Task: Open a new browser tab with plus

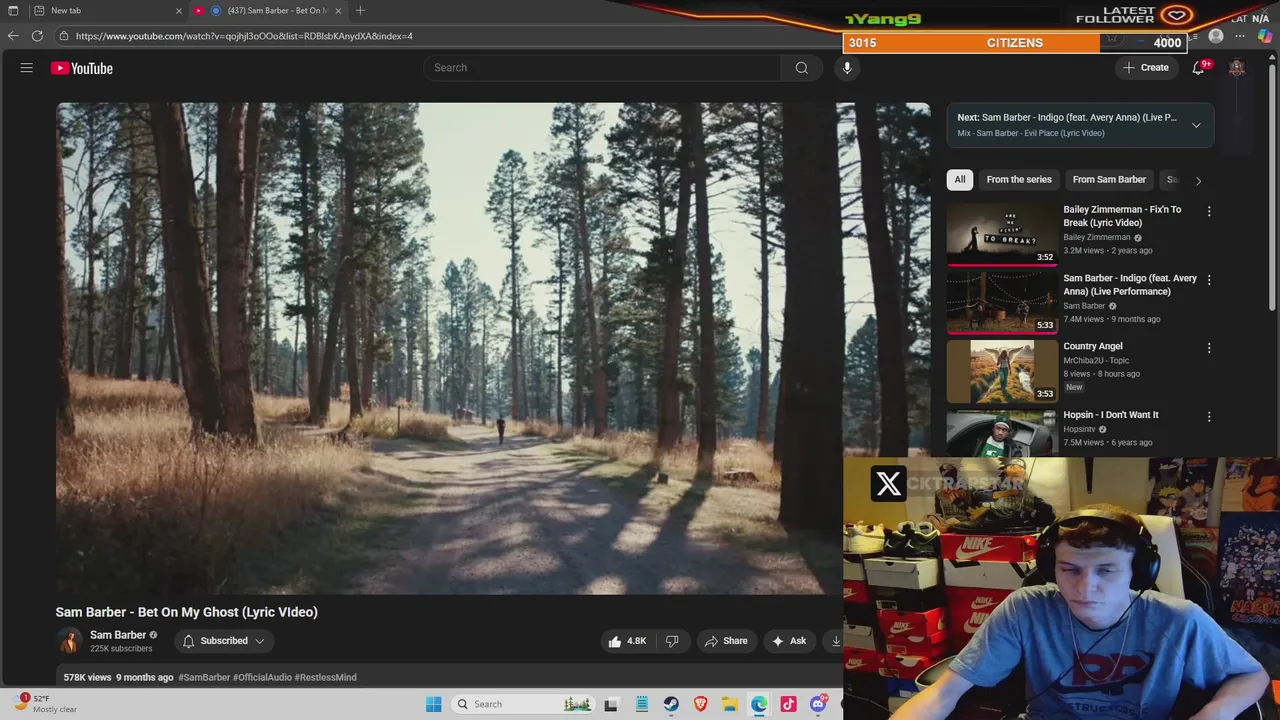Action: 360,10
